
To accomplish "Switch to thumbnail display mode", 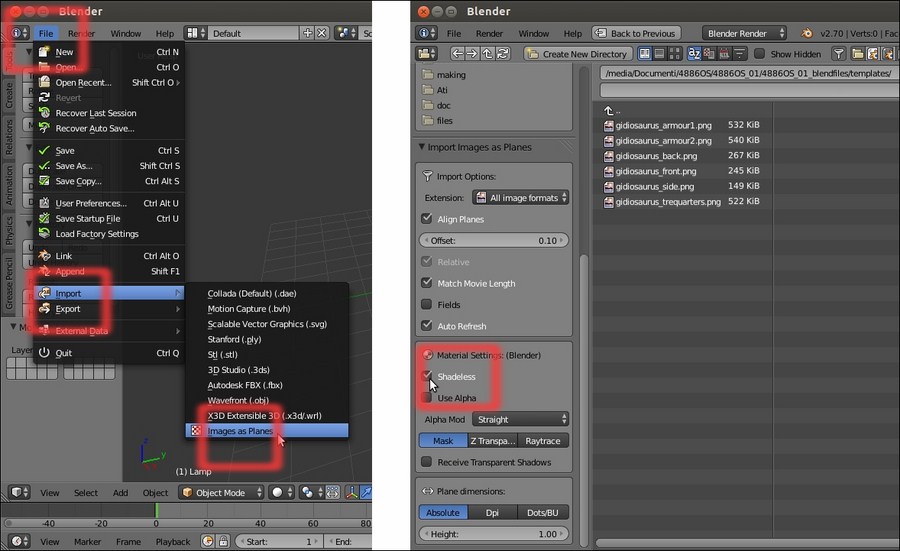I will point(674,53).
